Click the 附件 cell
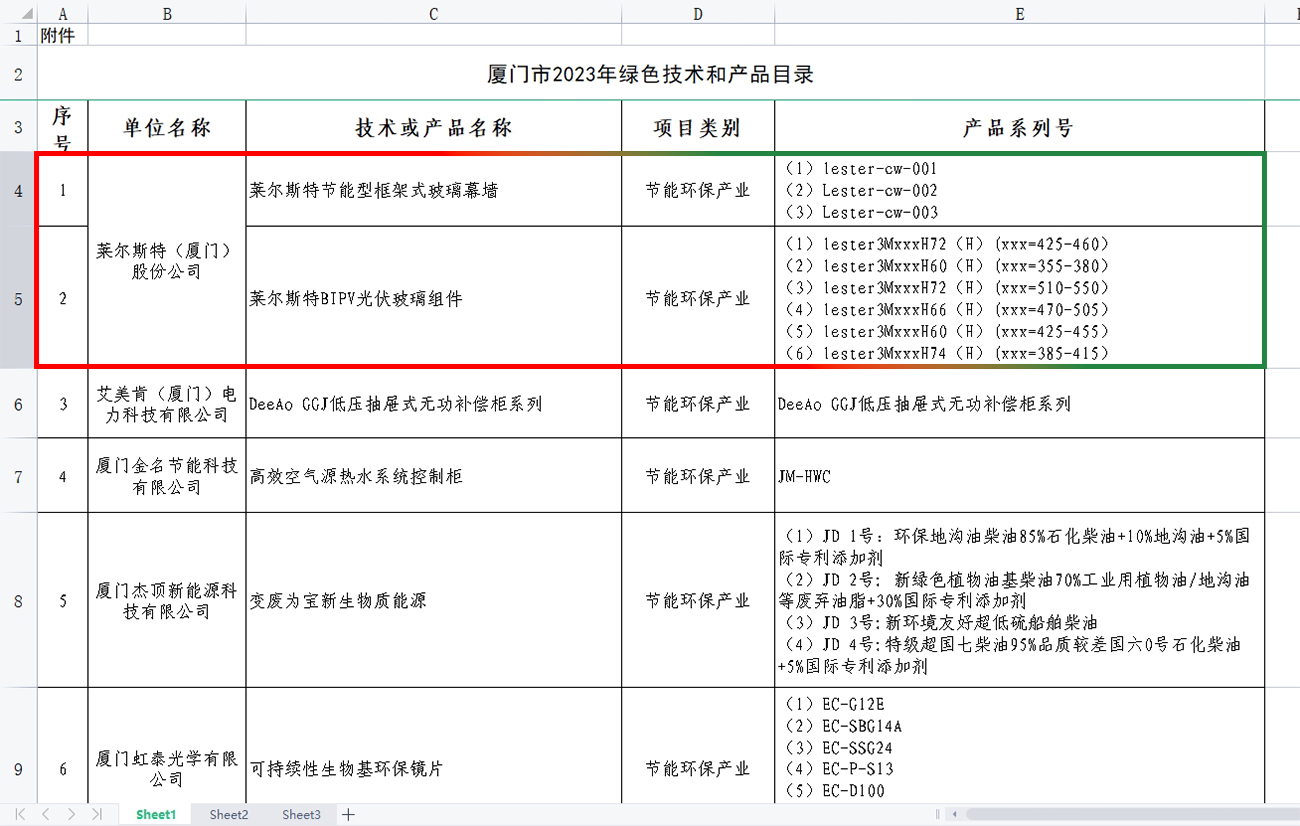 tap(63, 35)
